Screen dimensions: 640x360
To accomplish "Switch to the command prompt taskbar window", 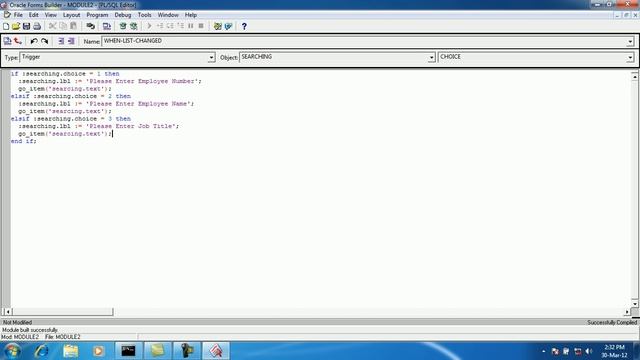I will [128, 351].
